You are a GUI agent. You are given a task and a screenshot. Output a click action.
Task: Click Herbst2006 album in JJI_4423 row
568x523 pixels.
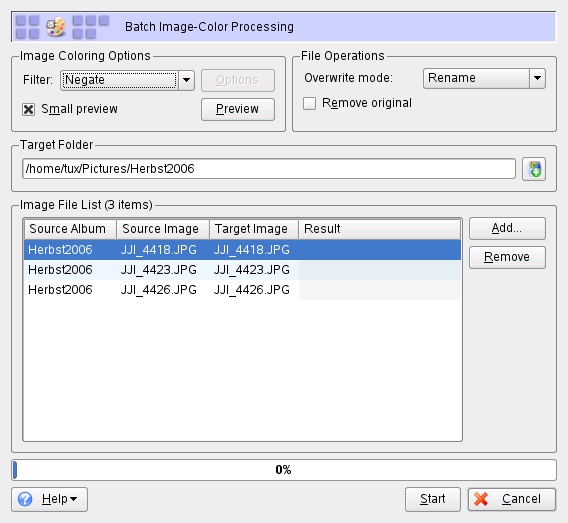pyautogui.click(x=60, y=270)
